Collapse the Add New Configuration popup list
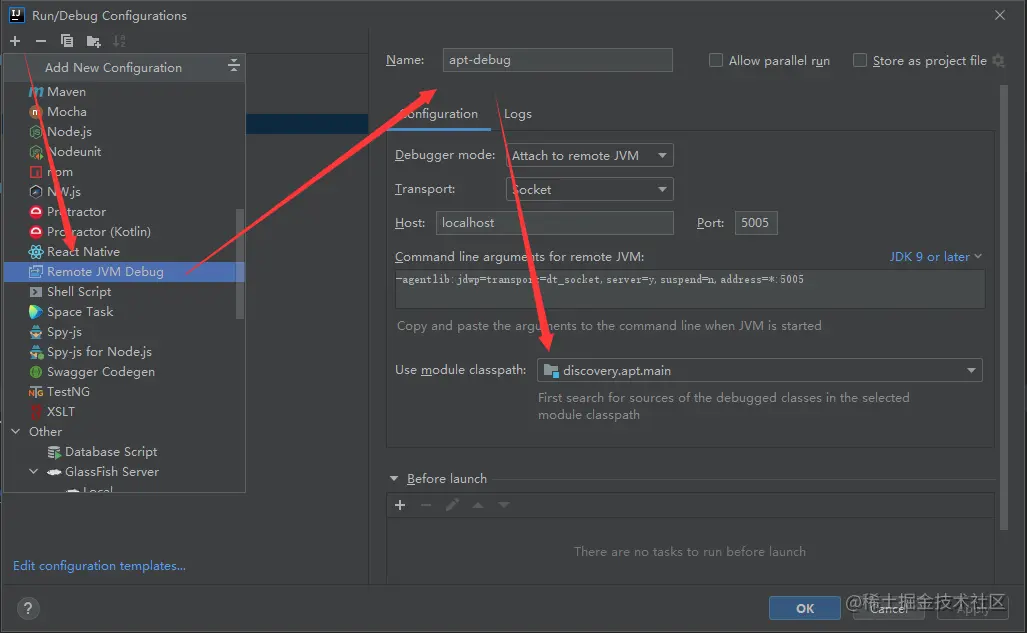Screen dimensions: 1027x633 point(234,66)
